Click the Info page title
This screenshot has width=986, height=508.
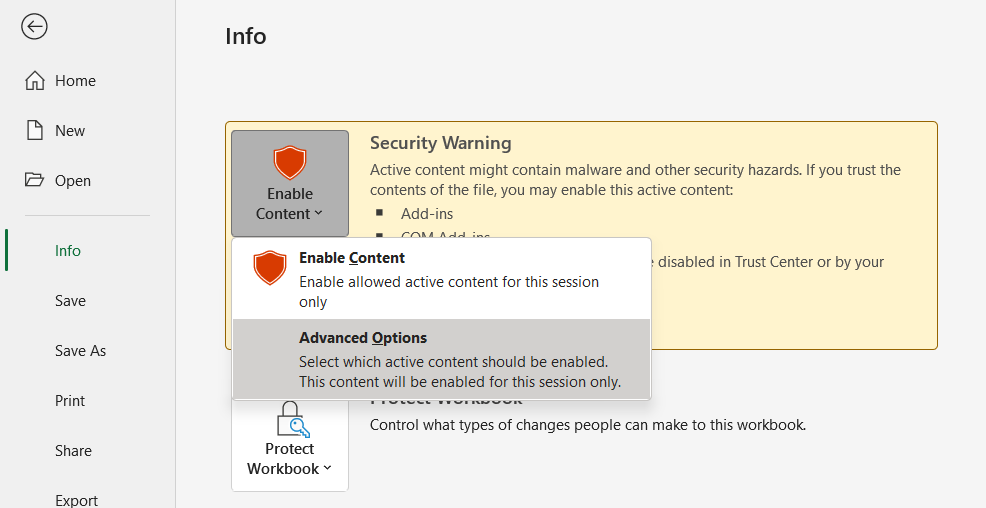(x=246, y=37)
